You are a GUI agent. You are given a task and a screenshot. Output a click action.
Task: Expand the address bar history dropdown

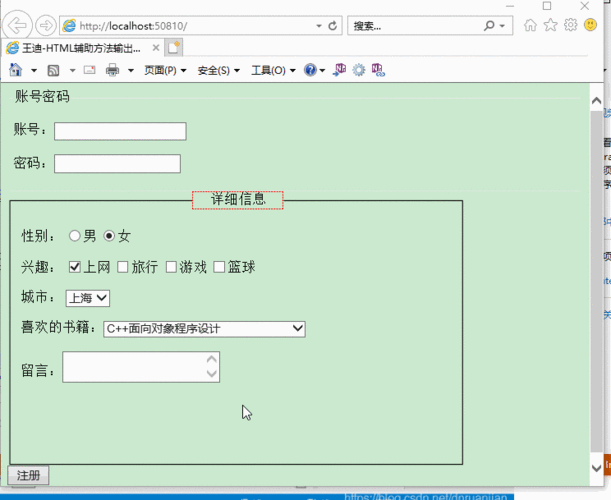(x=319, y=26)
